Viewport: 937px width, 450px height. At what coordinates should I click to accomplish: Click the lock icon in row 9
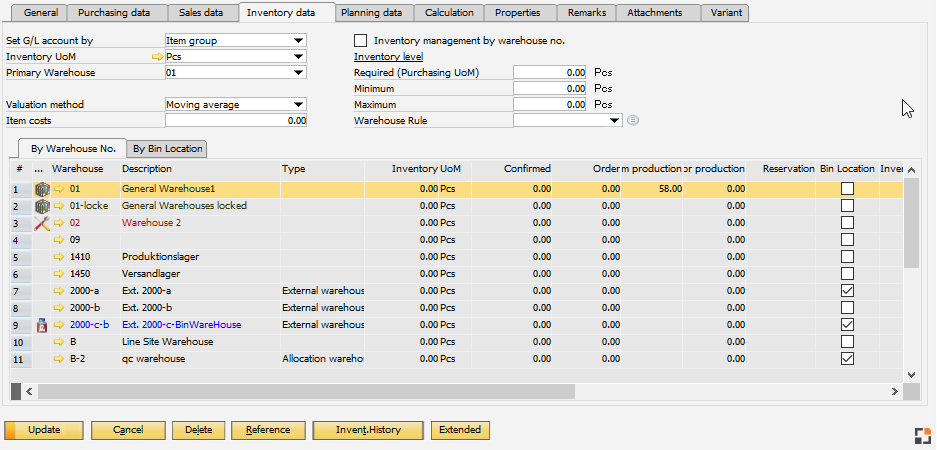[x=41, y=325]
